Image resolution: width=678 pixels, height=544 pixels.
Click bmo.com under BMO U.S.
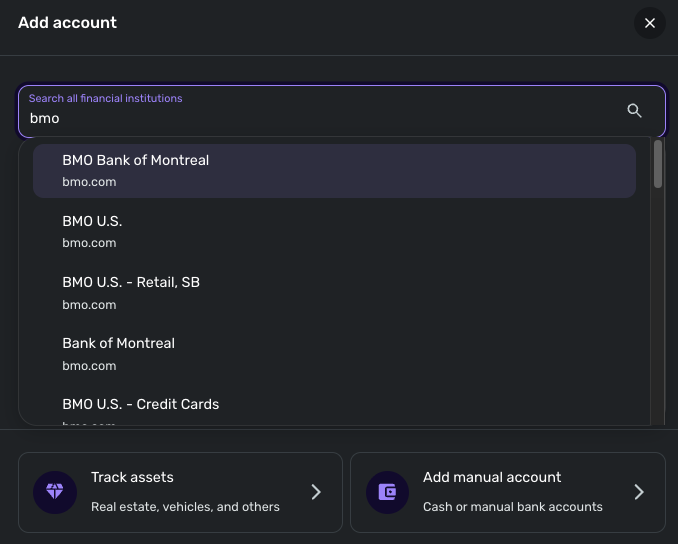[89, 243]
